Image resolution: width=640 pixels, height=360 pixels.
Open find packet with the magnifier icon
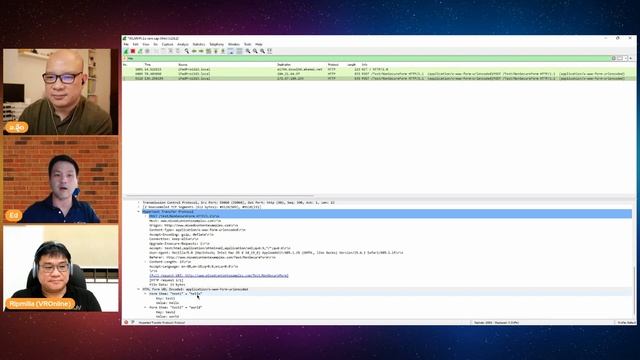tap(187, 51)
